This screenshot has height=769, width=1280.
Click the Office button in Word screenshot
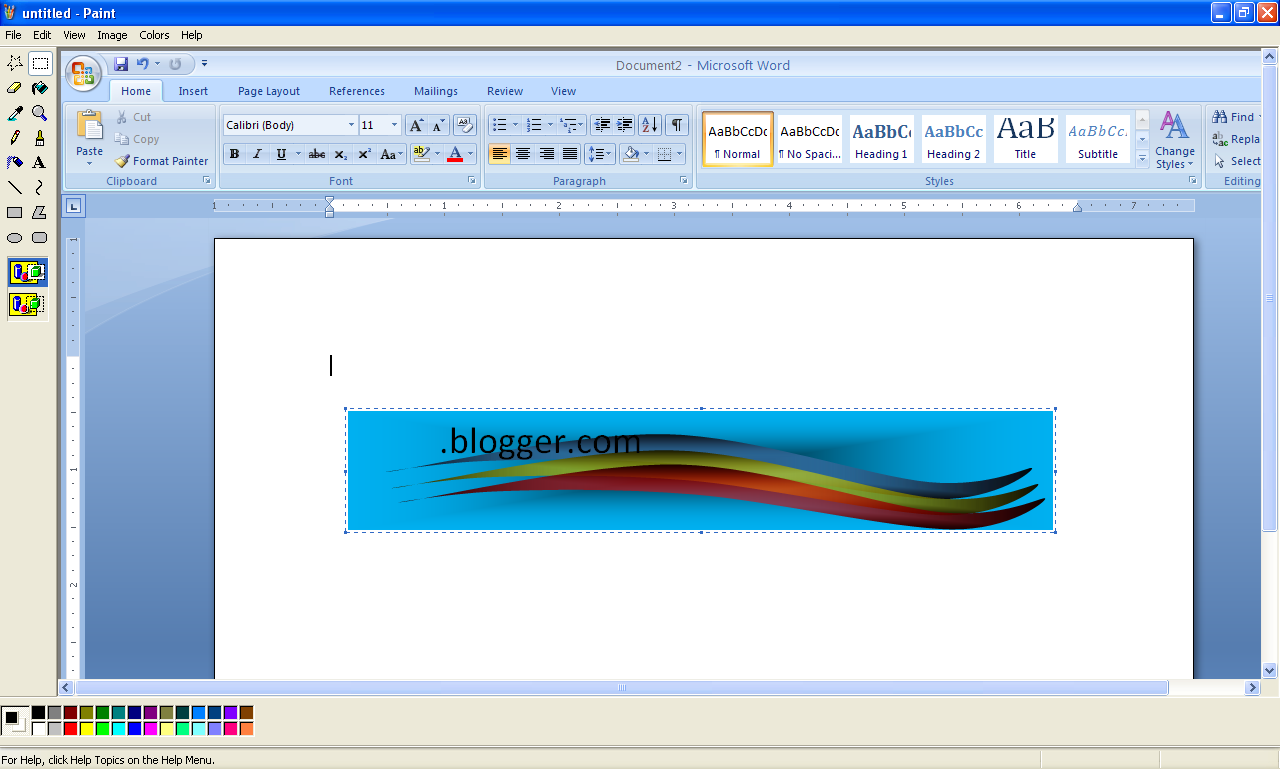[83, 73]
